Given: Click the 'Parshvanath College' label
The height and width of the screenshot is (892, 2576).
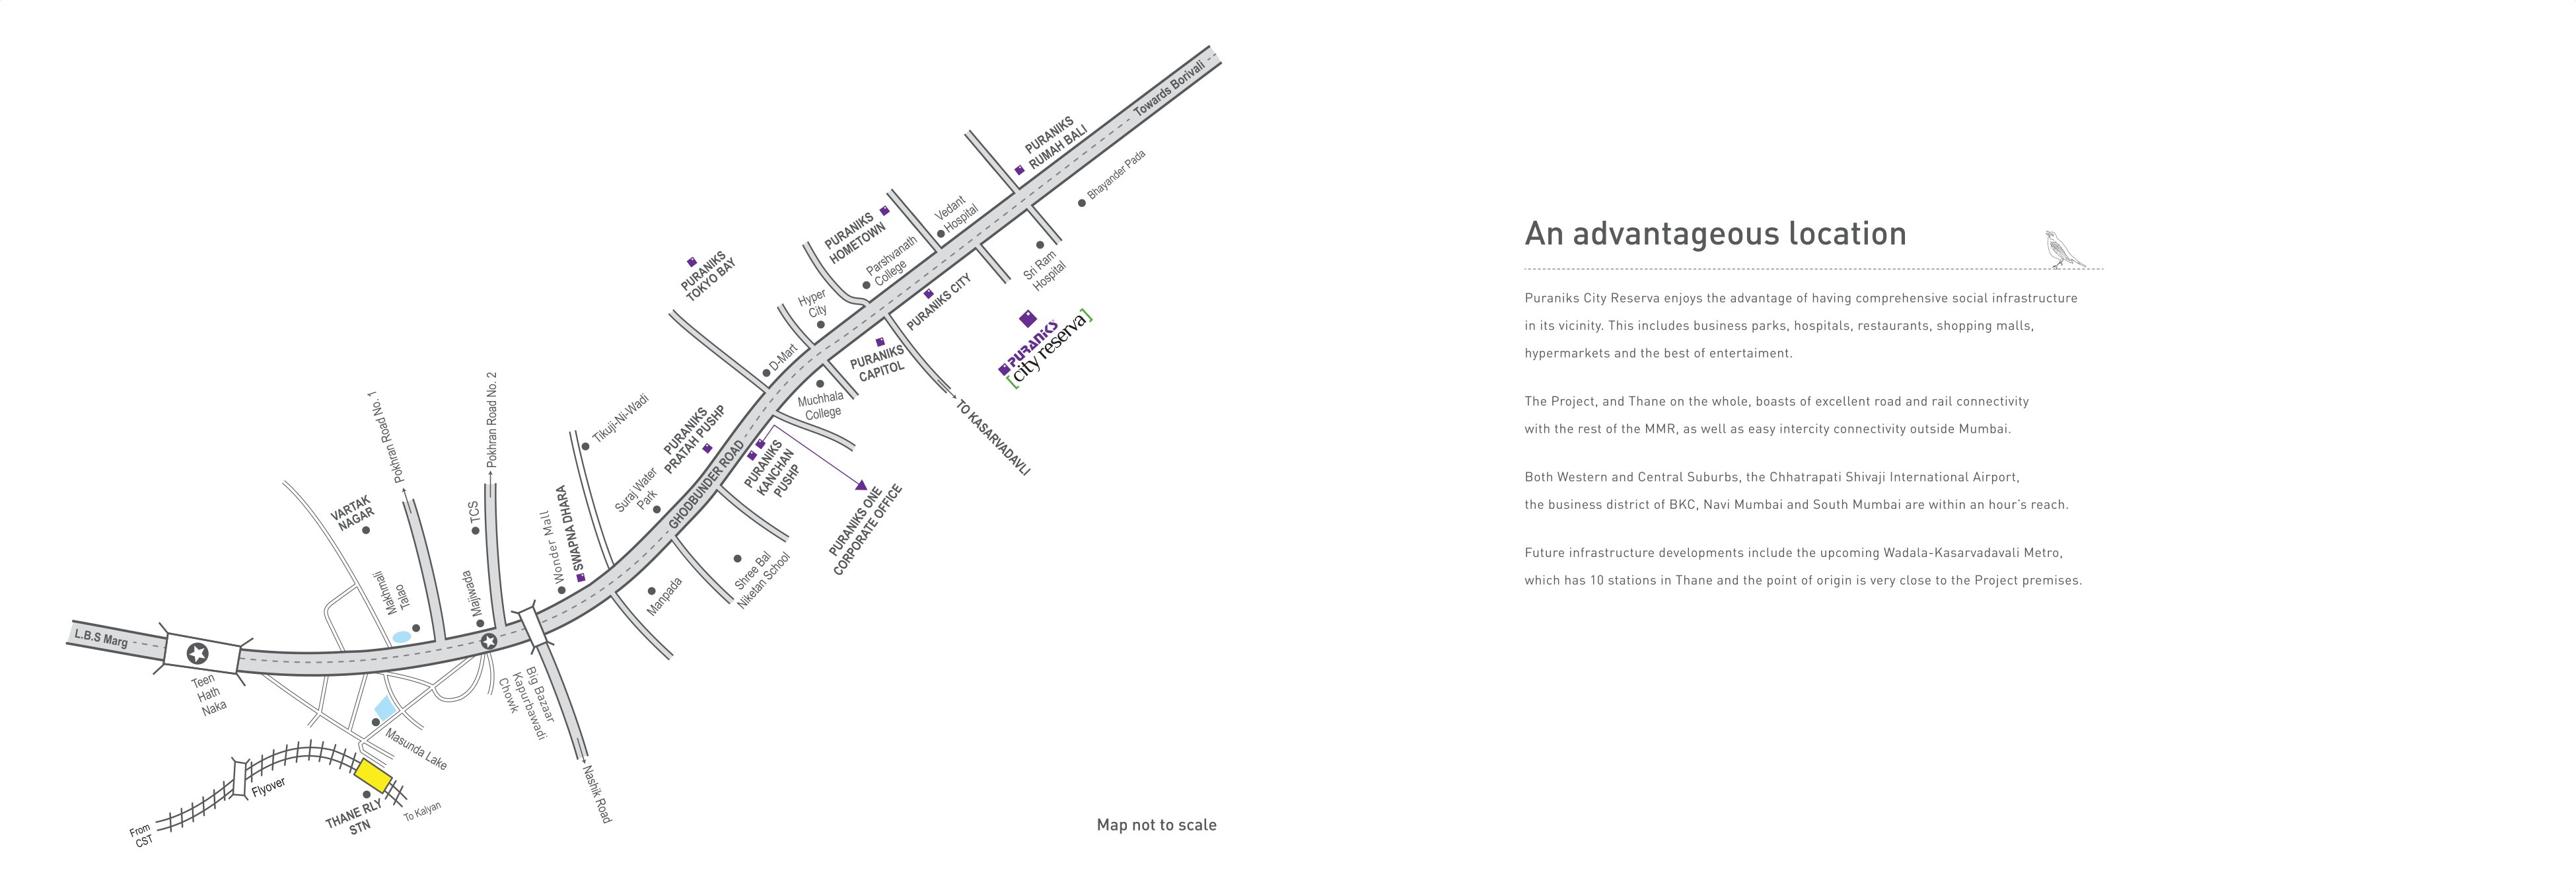Looking at the screenshot, I should [x=889, y=262].
